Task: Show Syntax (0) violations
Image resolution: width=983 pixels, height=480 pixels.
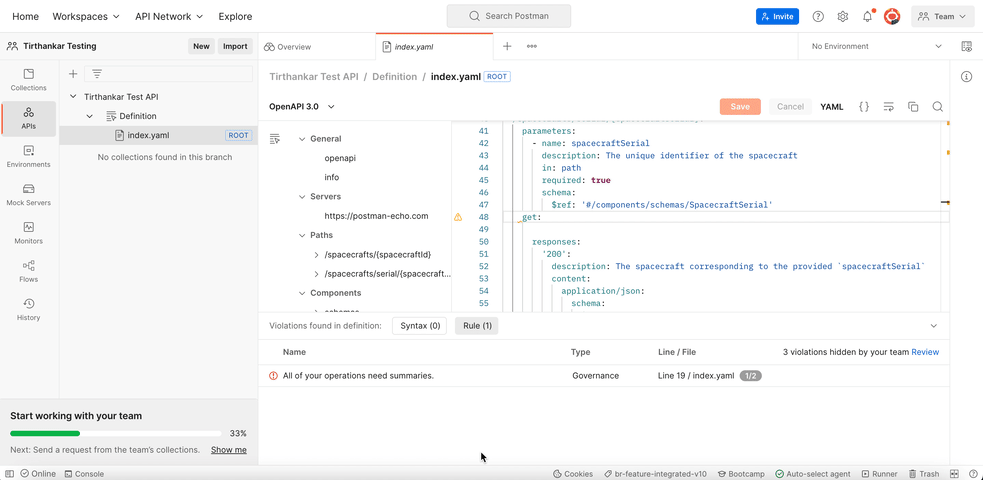Action: coord(419,326)
